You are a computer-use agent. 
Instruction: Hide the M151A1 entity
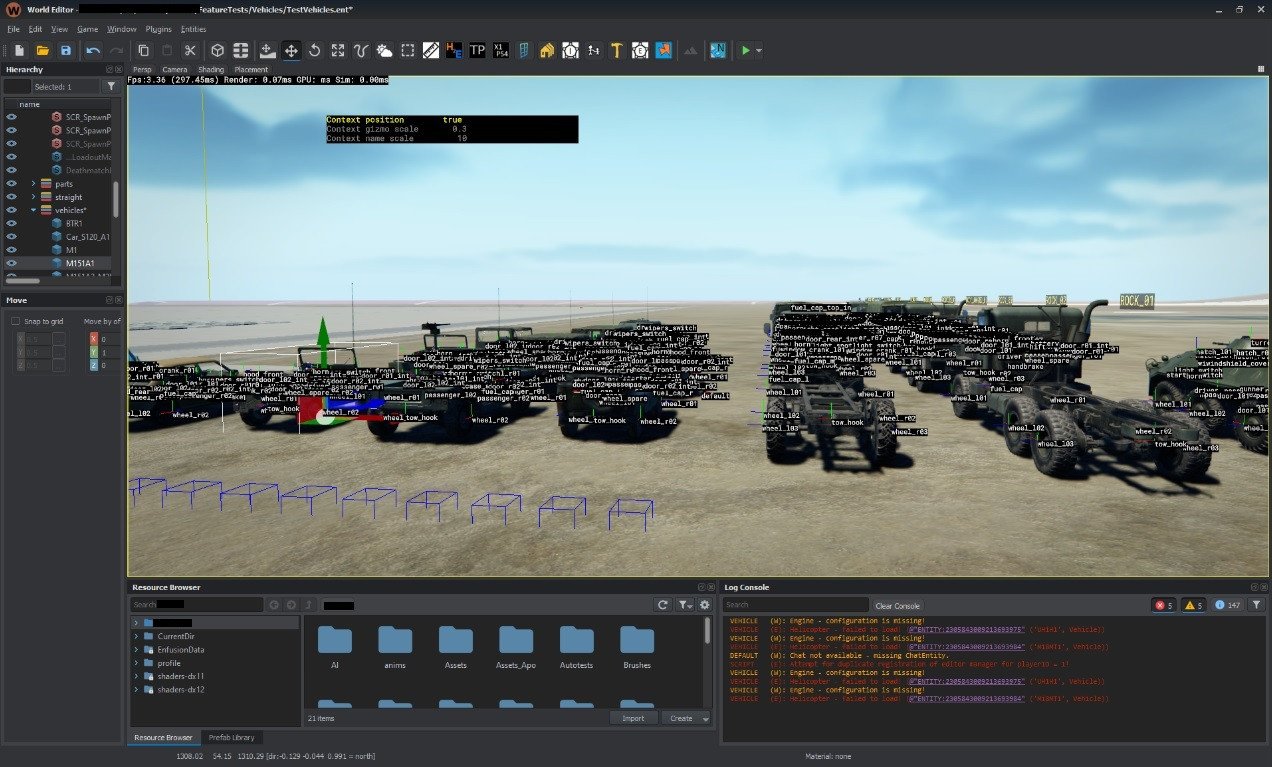tap(12, 263)
